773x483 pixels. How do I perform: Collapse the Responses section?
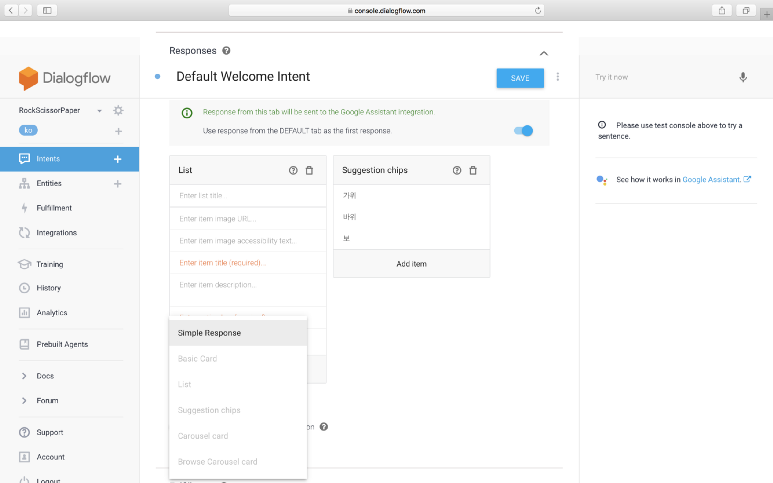coord(543,52)
